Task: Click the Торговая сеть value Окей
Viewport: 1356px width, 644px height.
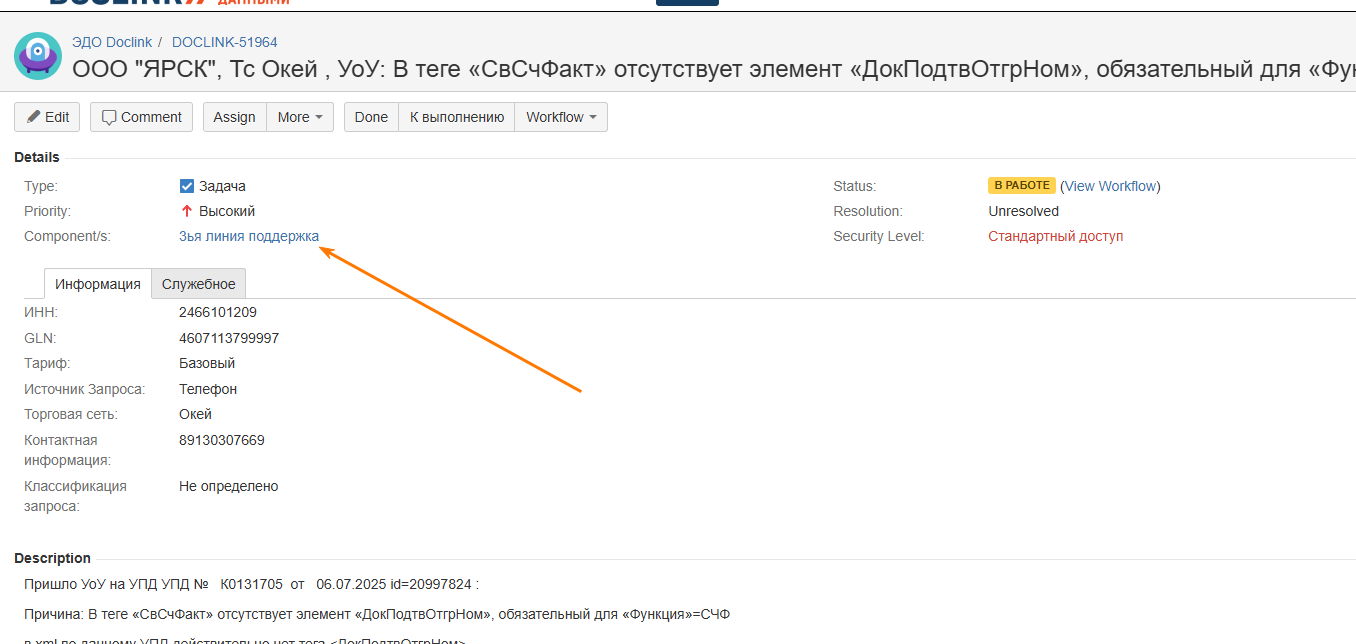Action: [196, 414]
